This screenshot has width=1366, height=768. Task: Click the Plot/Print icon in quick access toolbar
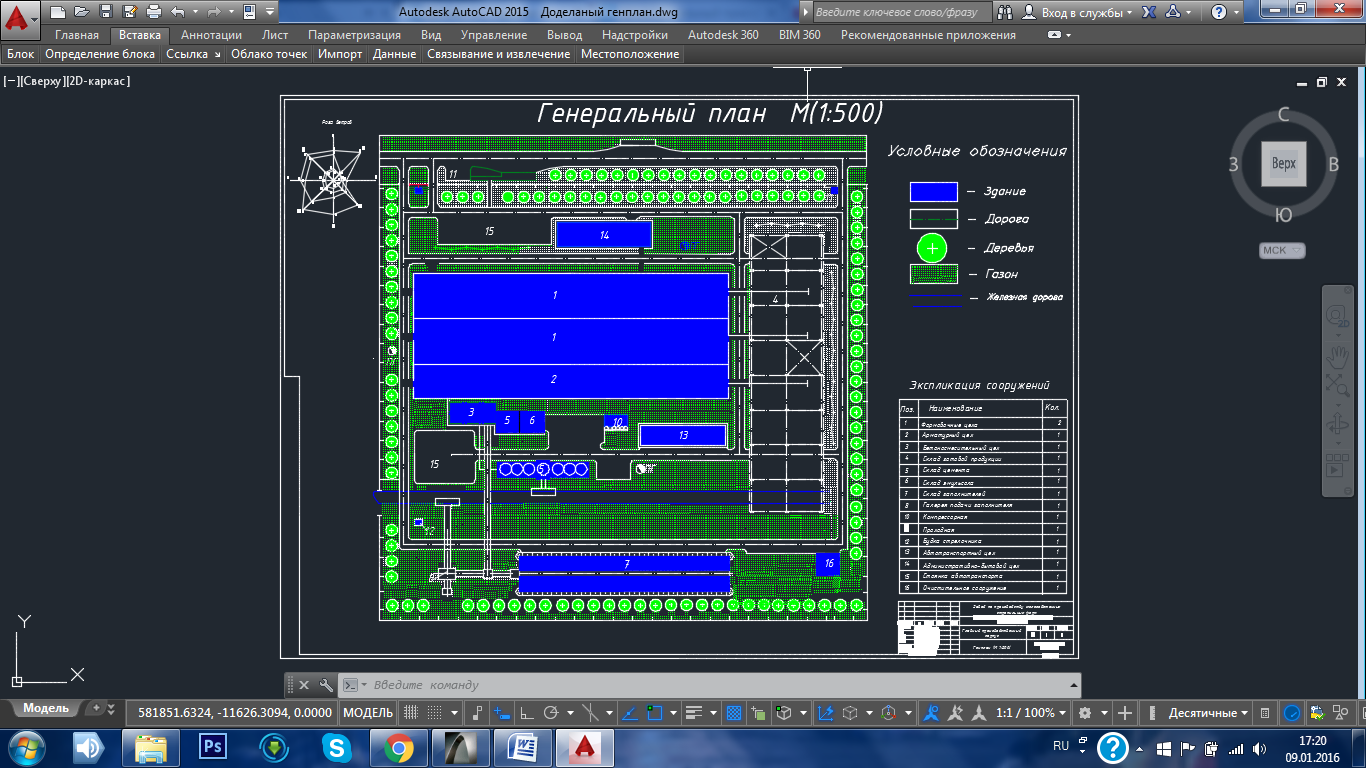pyautogui.click(x=153, y=12)
